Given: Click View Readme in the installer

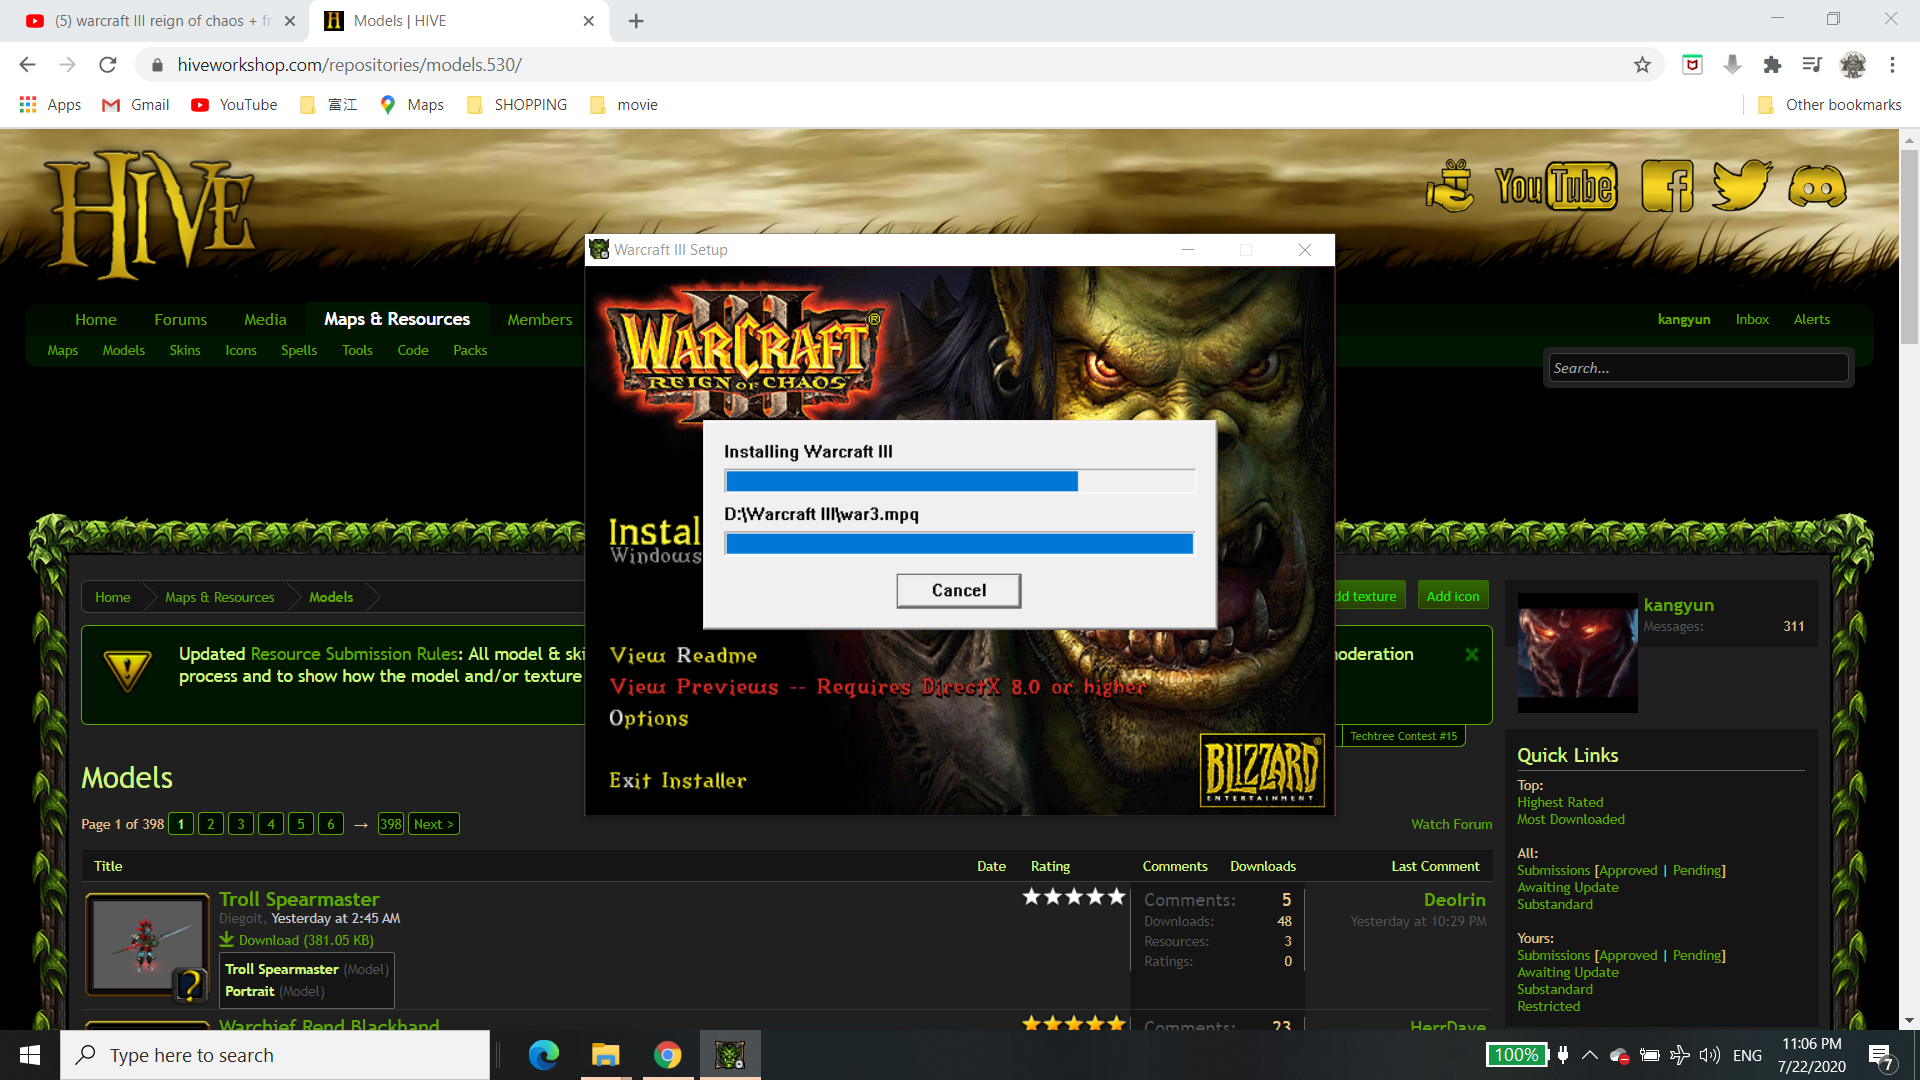Looking at the screenshot, I should [x=683, y=655].
